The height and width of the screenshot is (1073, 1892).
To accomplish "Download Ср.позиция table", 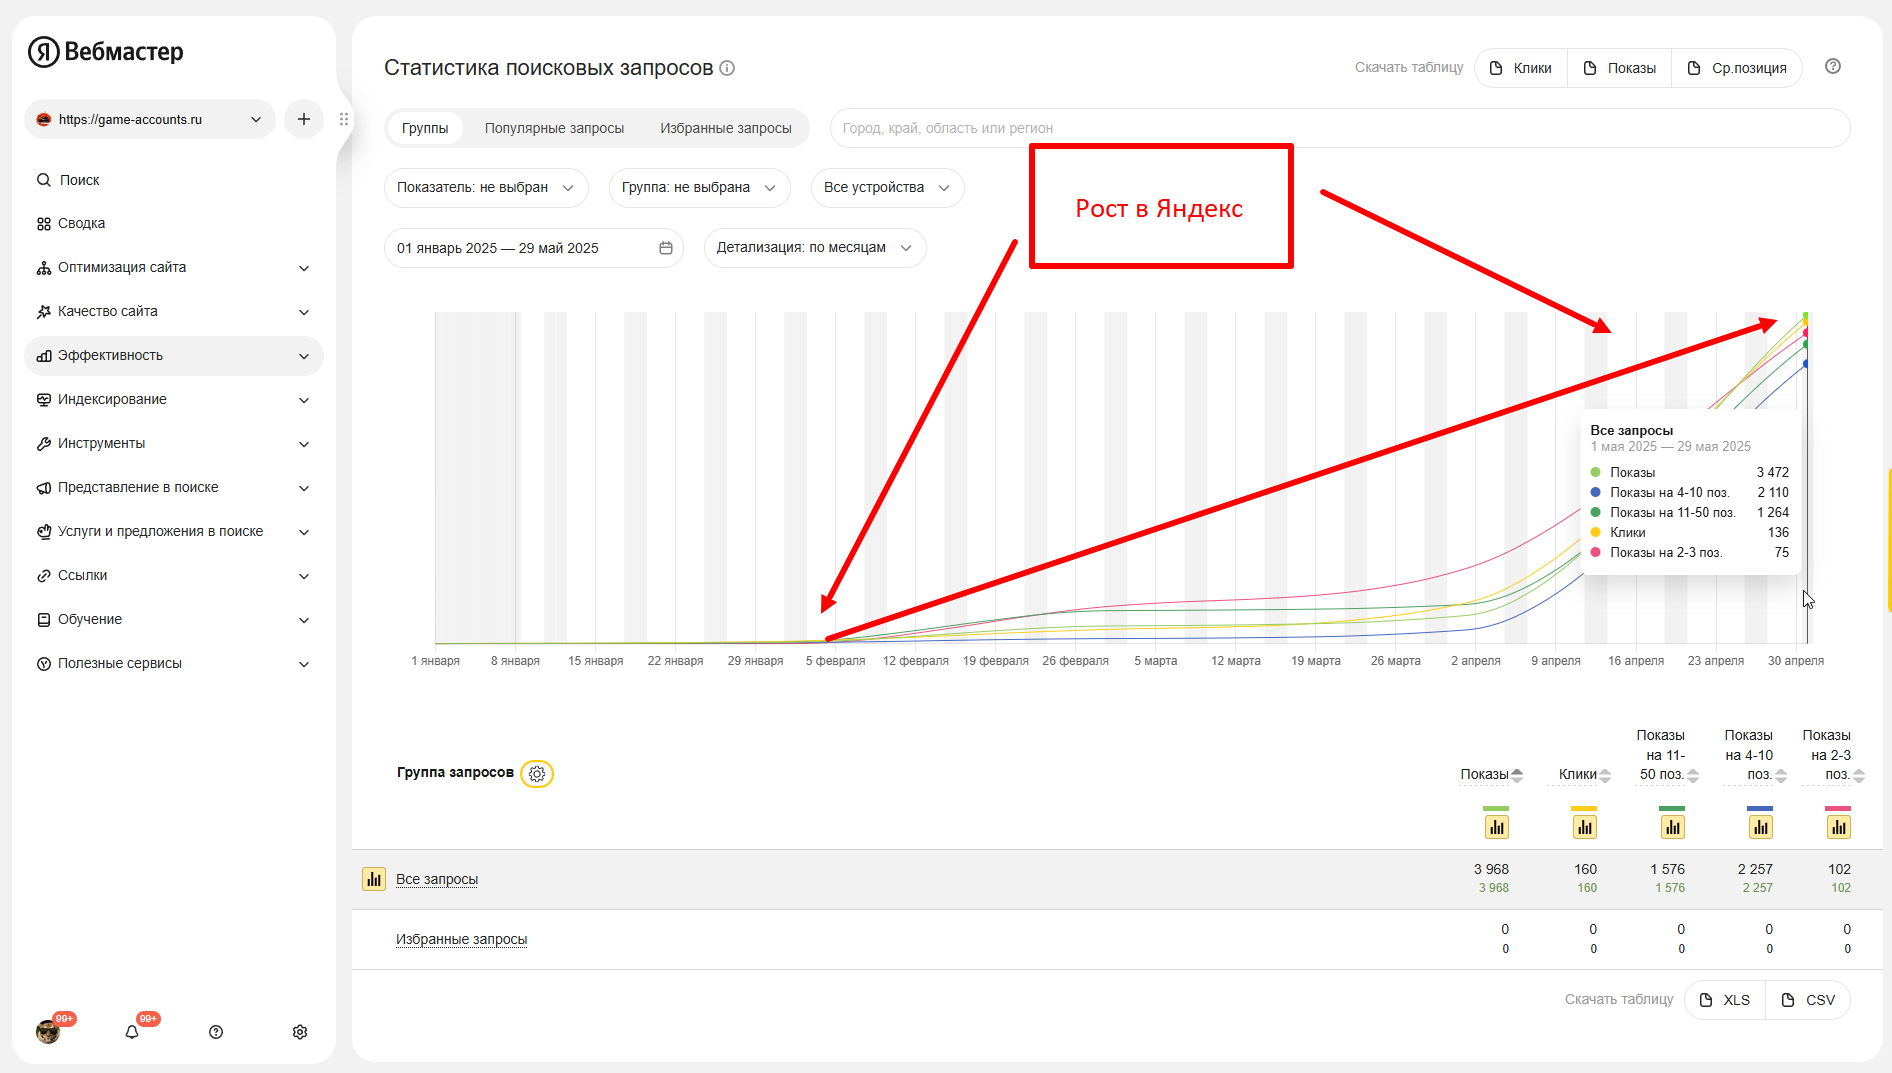I will 1737,68.
